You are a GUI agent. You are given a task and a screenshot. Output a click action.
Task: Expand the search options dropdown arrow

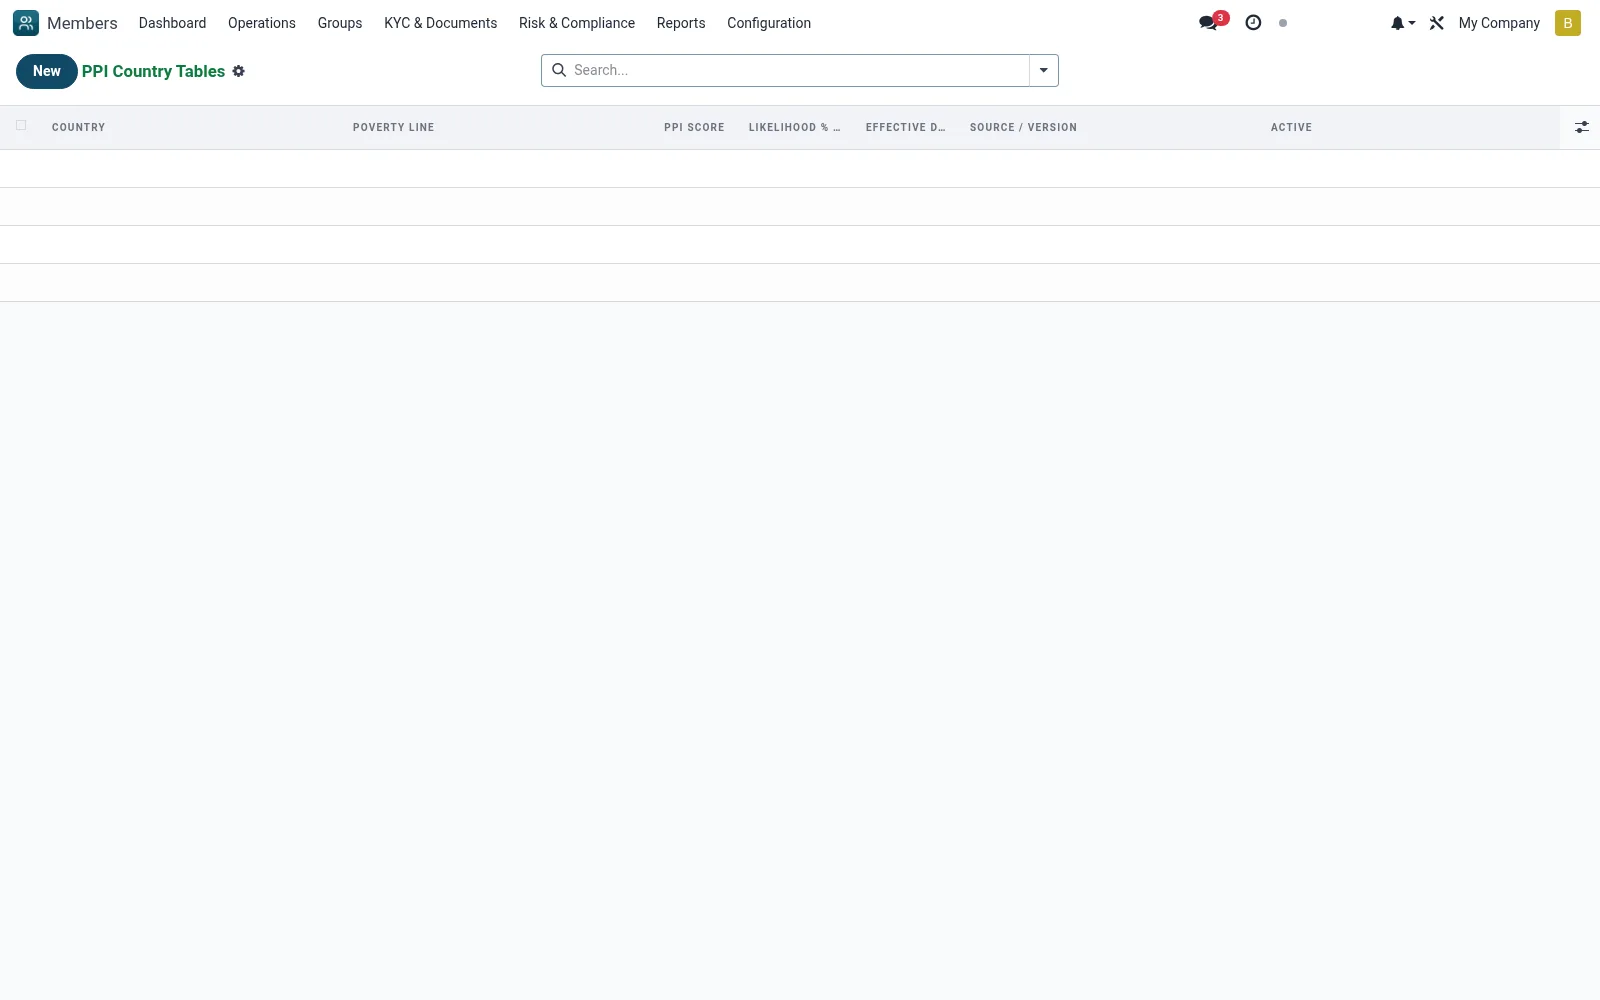pyautogui.click(x=1044, y=70)
